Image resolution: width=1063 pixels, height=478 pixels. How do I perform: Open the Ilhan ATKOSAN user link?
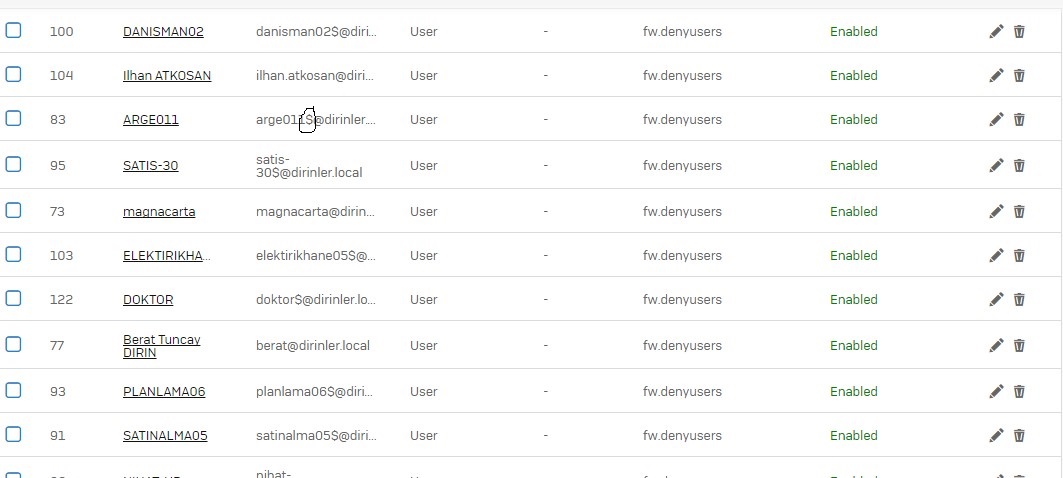coord(167,76)
